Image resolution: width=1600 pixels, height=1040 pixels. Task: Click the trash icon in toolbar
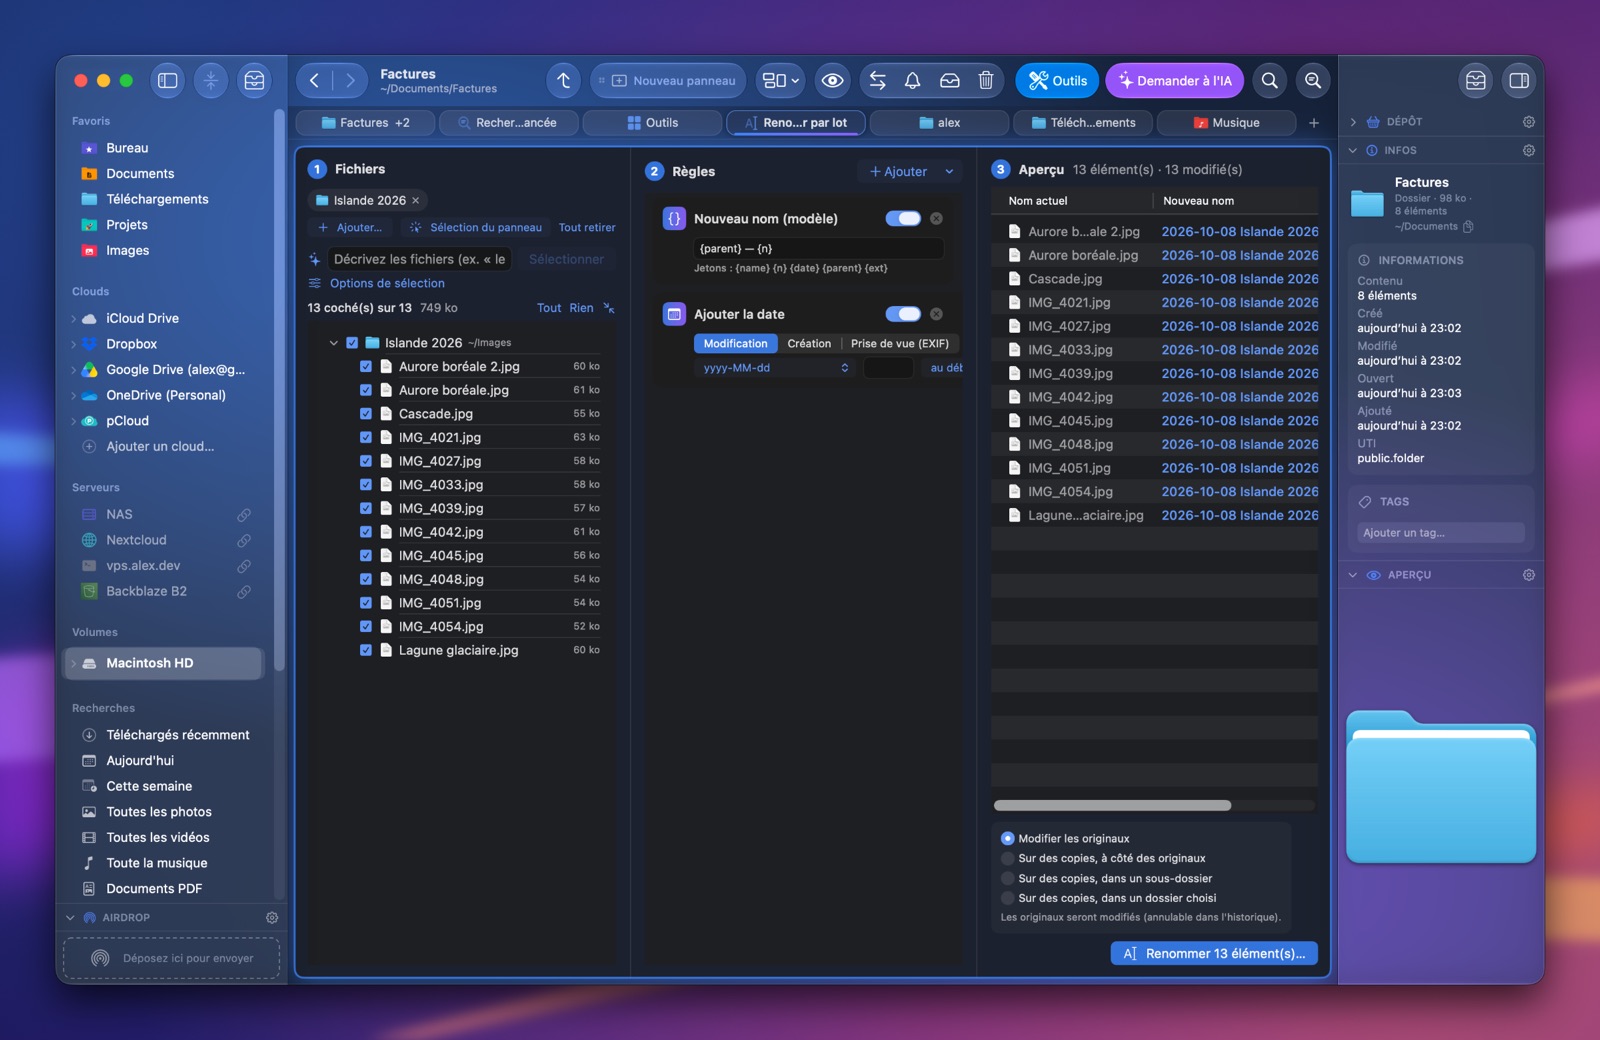[986, 81]
